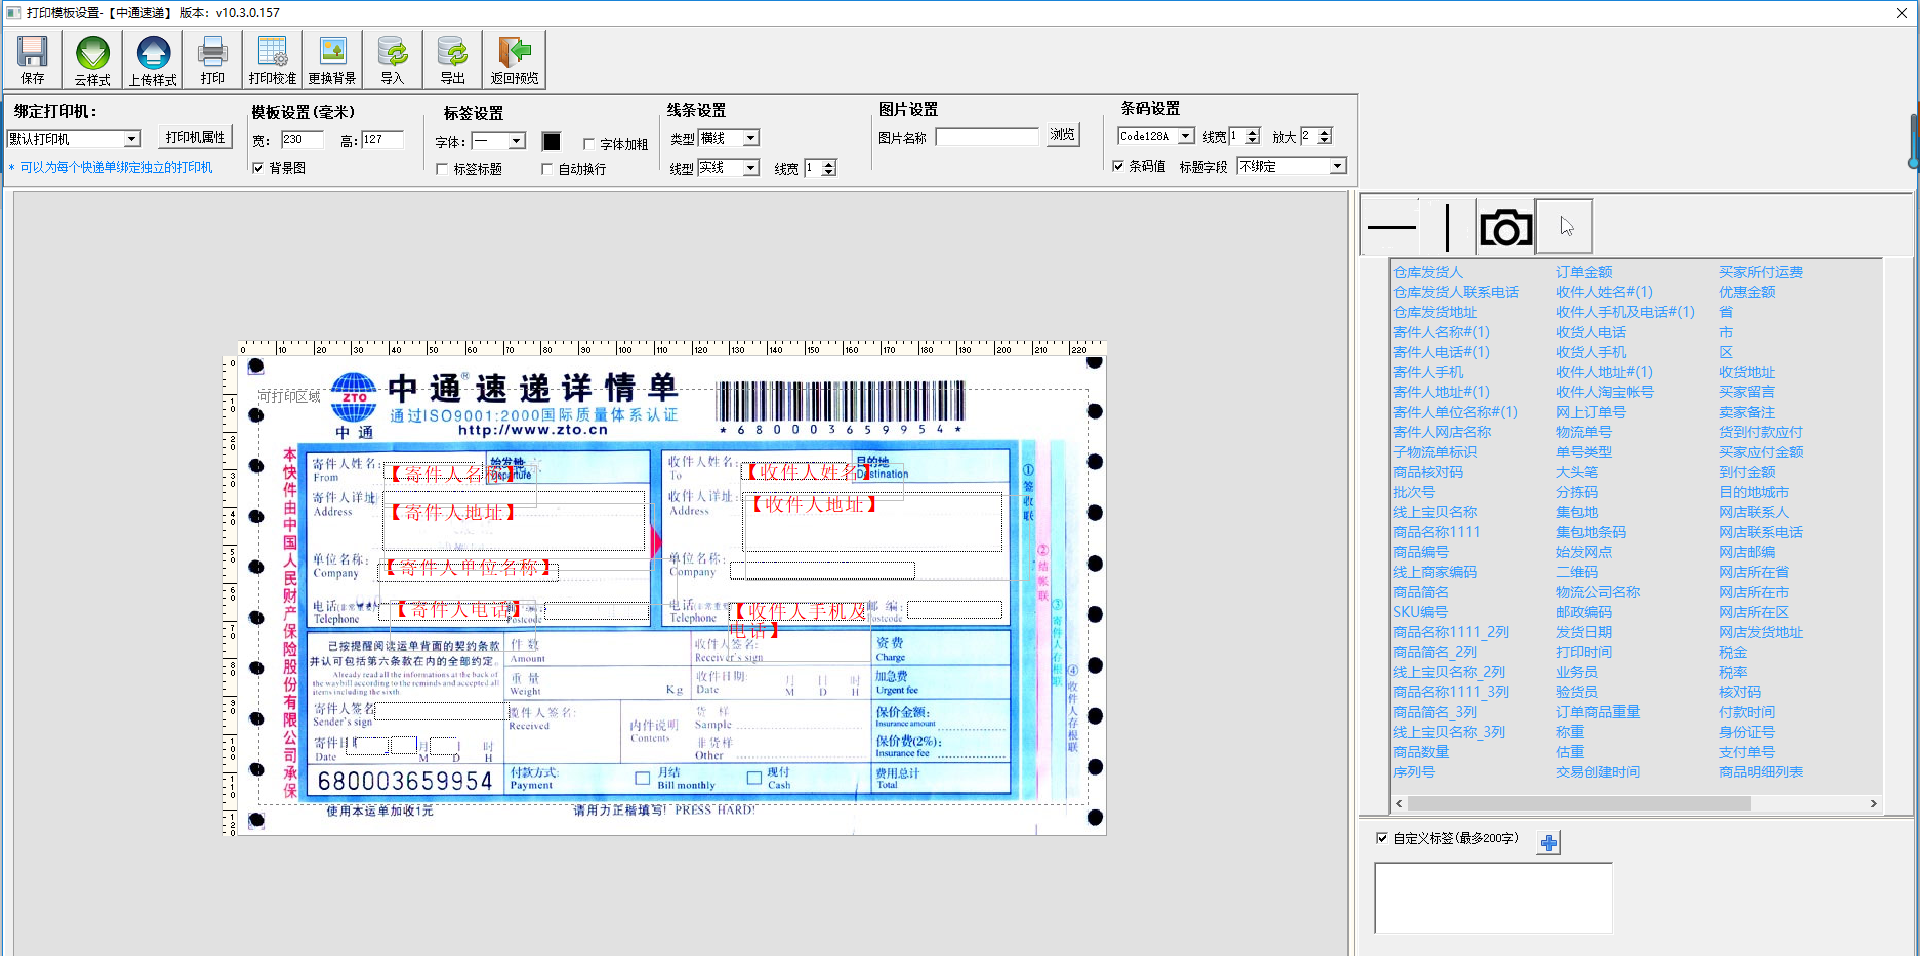Click the 导出 export icon
The width and height of the screenshot is (1920, 956).
[453, 60]
